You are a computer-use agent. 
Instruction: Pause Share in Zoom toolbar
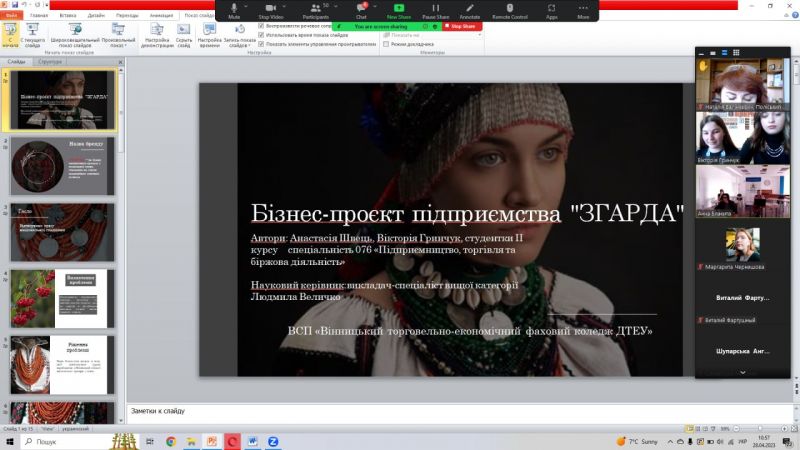tap(435, 11)
